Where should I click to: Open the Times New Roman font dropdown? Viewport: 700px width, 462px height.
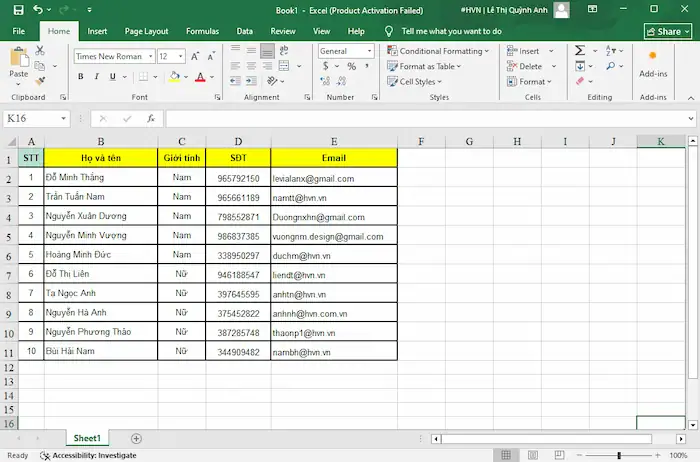pyautogui.click(x=113, y=56)
